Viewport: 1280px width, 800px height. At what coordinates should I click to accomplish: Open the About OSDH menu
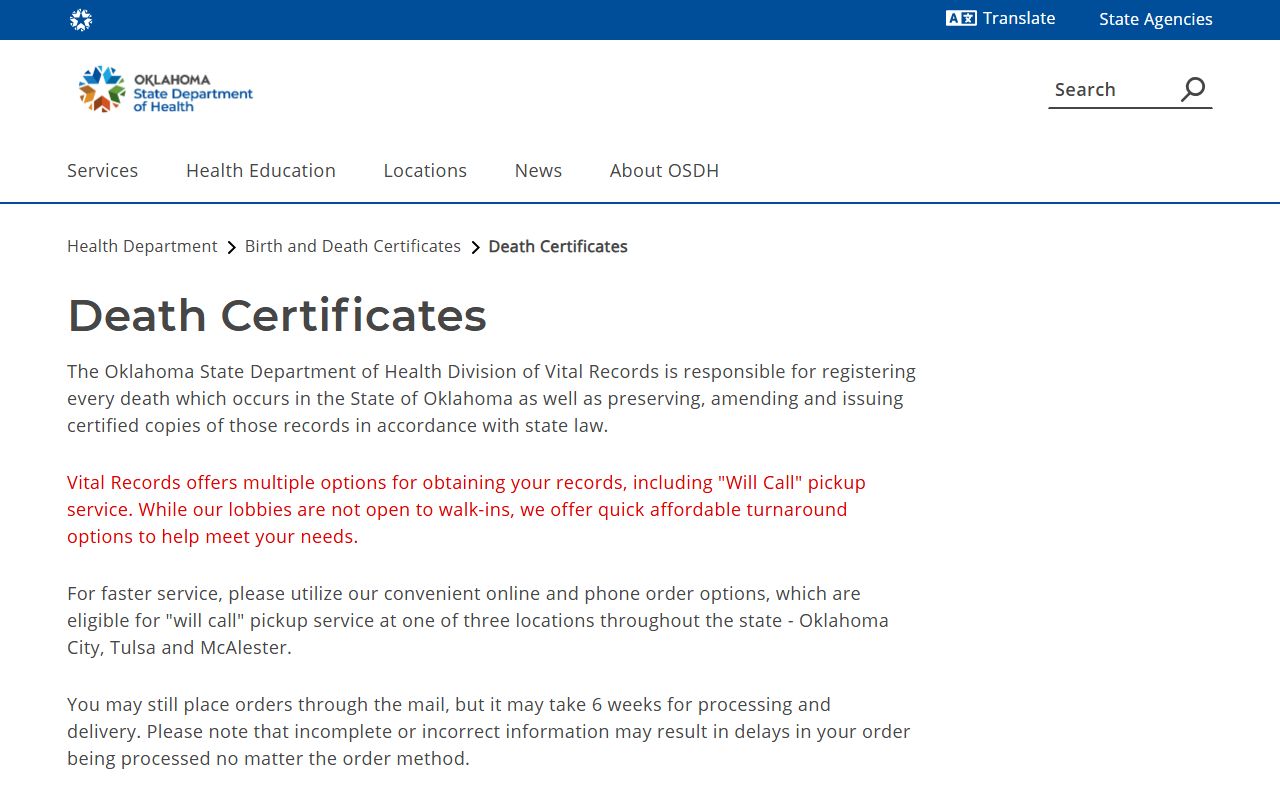coord(664,170)
